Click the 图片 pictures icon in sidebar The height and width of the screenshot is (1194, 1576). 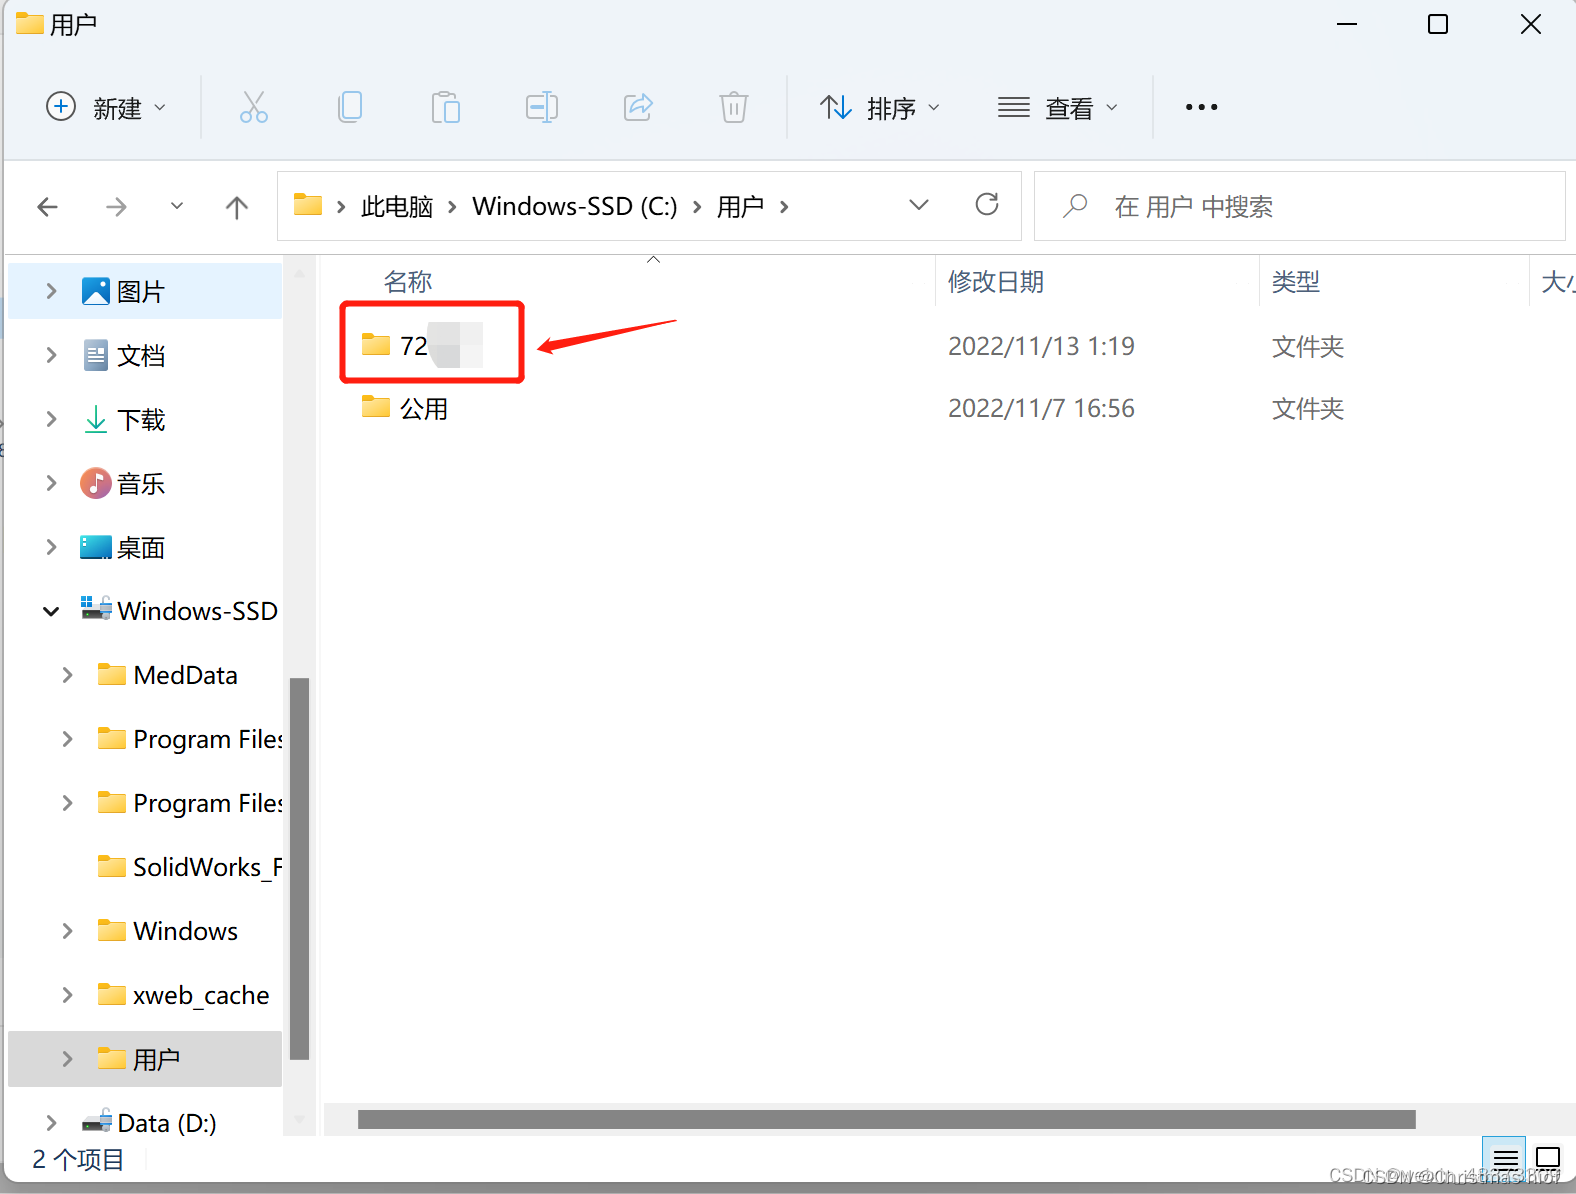[96, 291]
